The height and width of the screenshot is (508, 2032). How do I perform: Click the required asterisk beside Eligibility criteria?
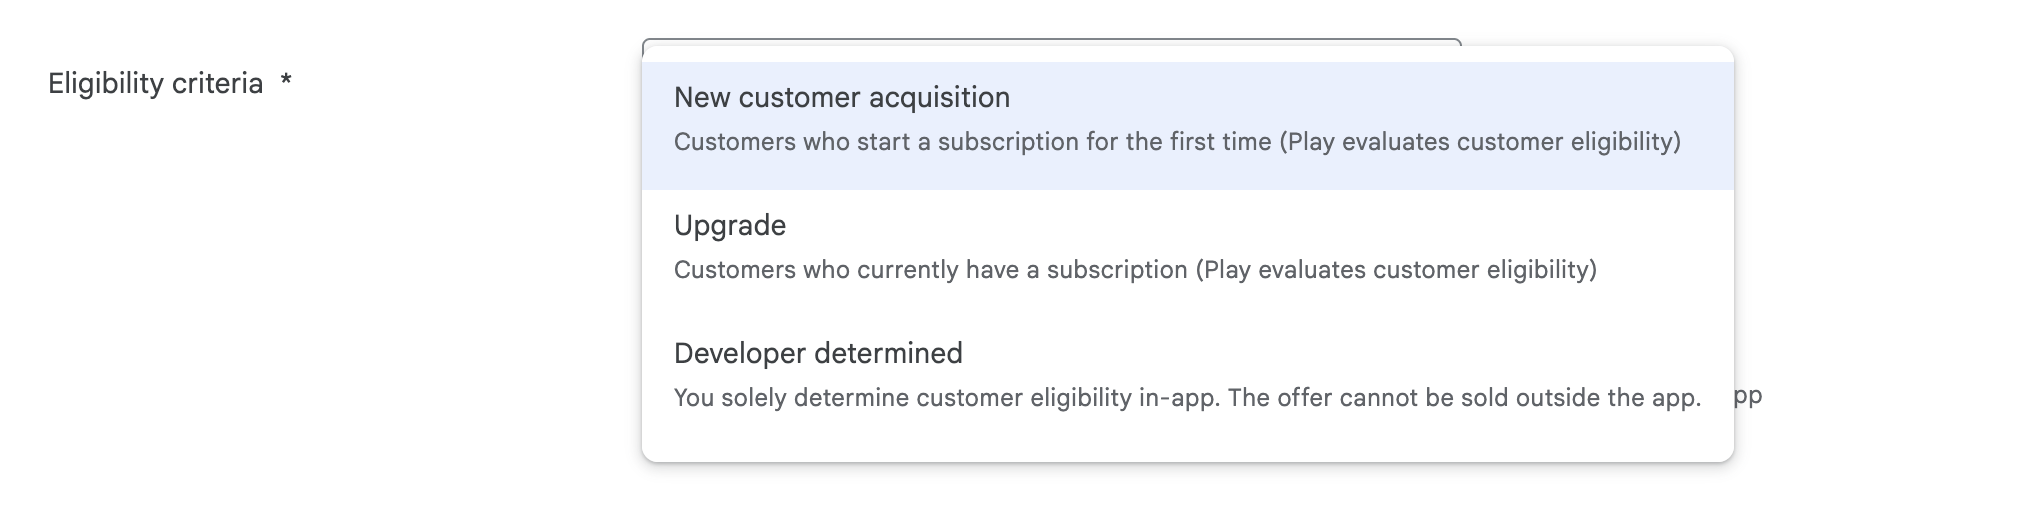pyautogui.click(x=286, y=81)
